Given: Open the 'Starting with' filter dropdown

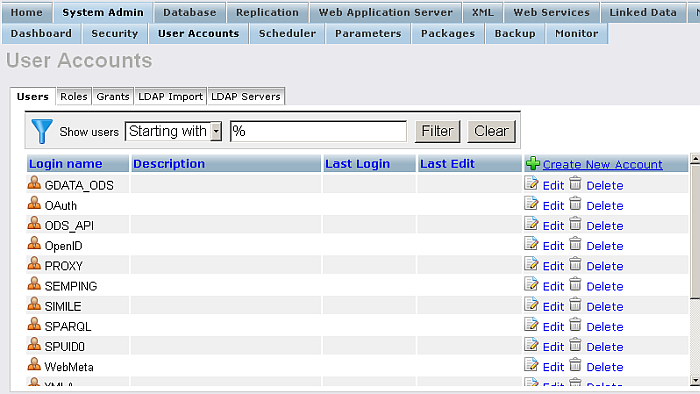Looking at the screenshot, I should (173, 131).
